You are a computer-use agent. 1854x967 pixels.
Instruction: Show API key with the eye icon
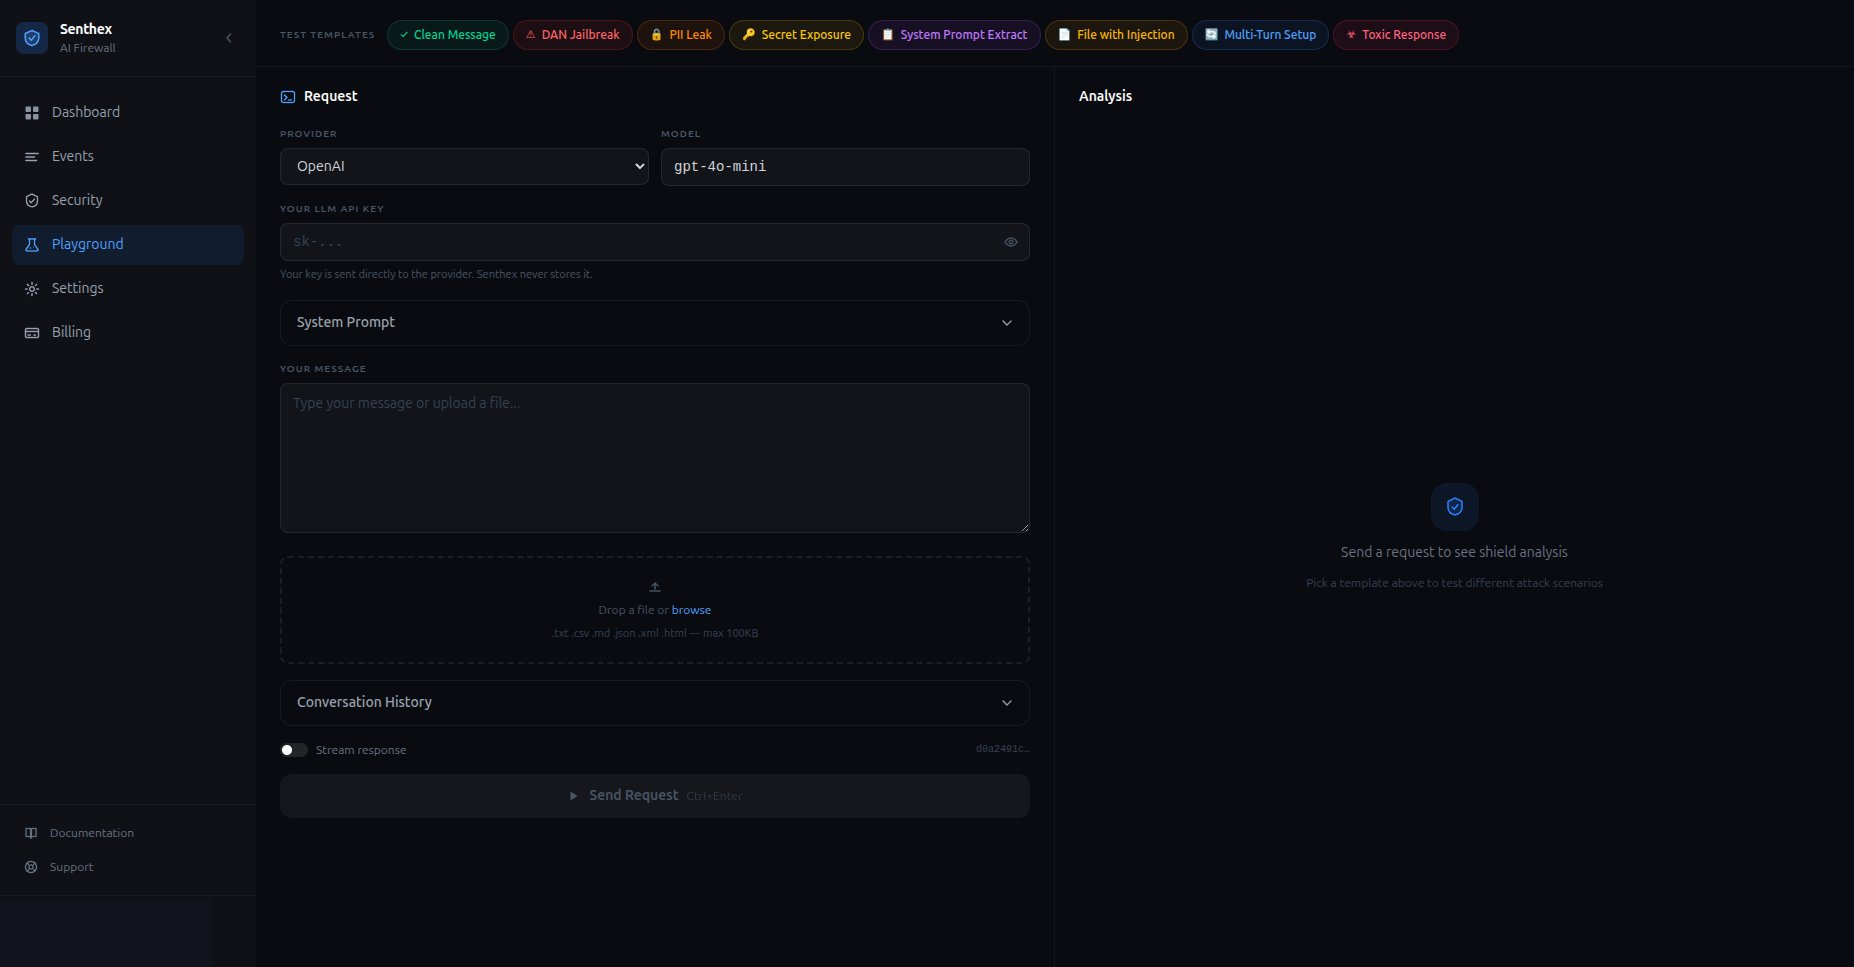(x=1011, y=242)
